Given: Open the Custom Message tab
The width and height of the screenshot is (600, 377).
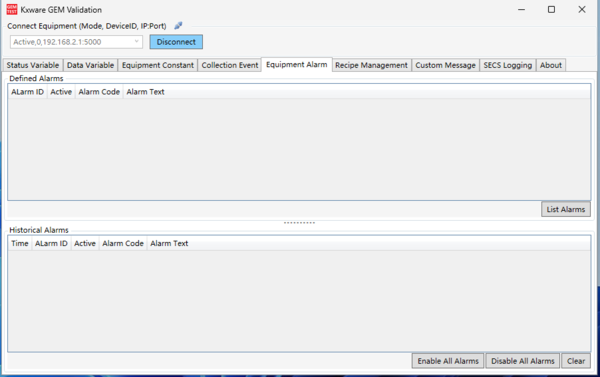Looking at the screenshot, I should pos(445,65).
